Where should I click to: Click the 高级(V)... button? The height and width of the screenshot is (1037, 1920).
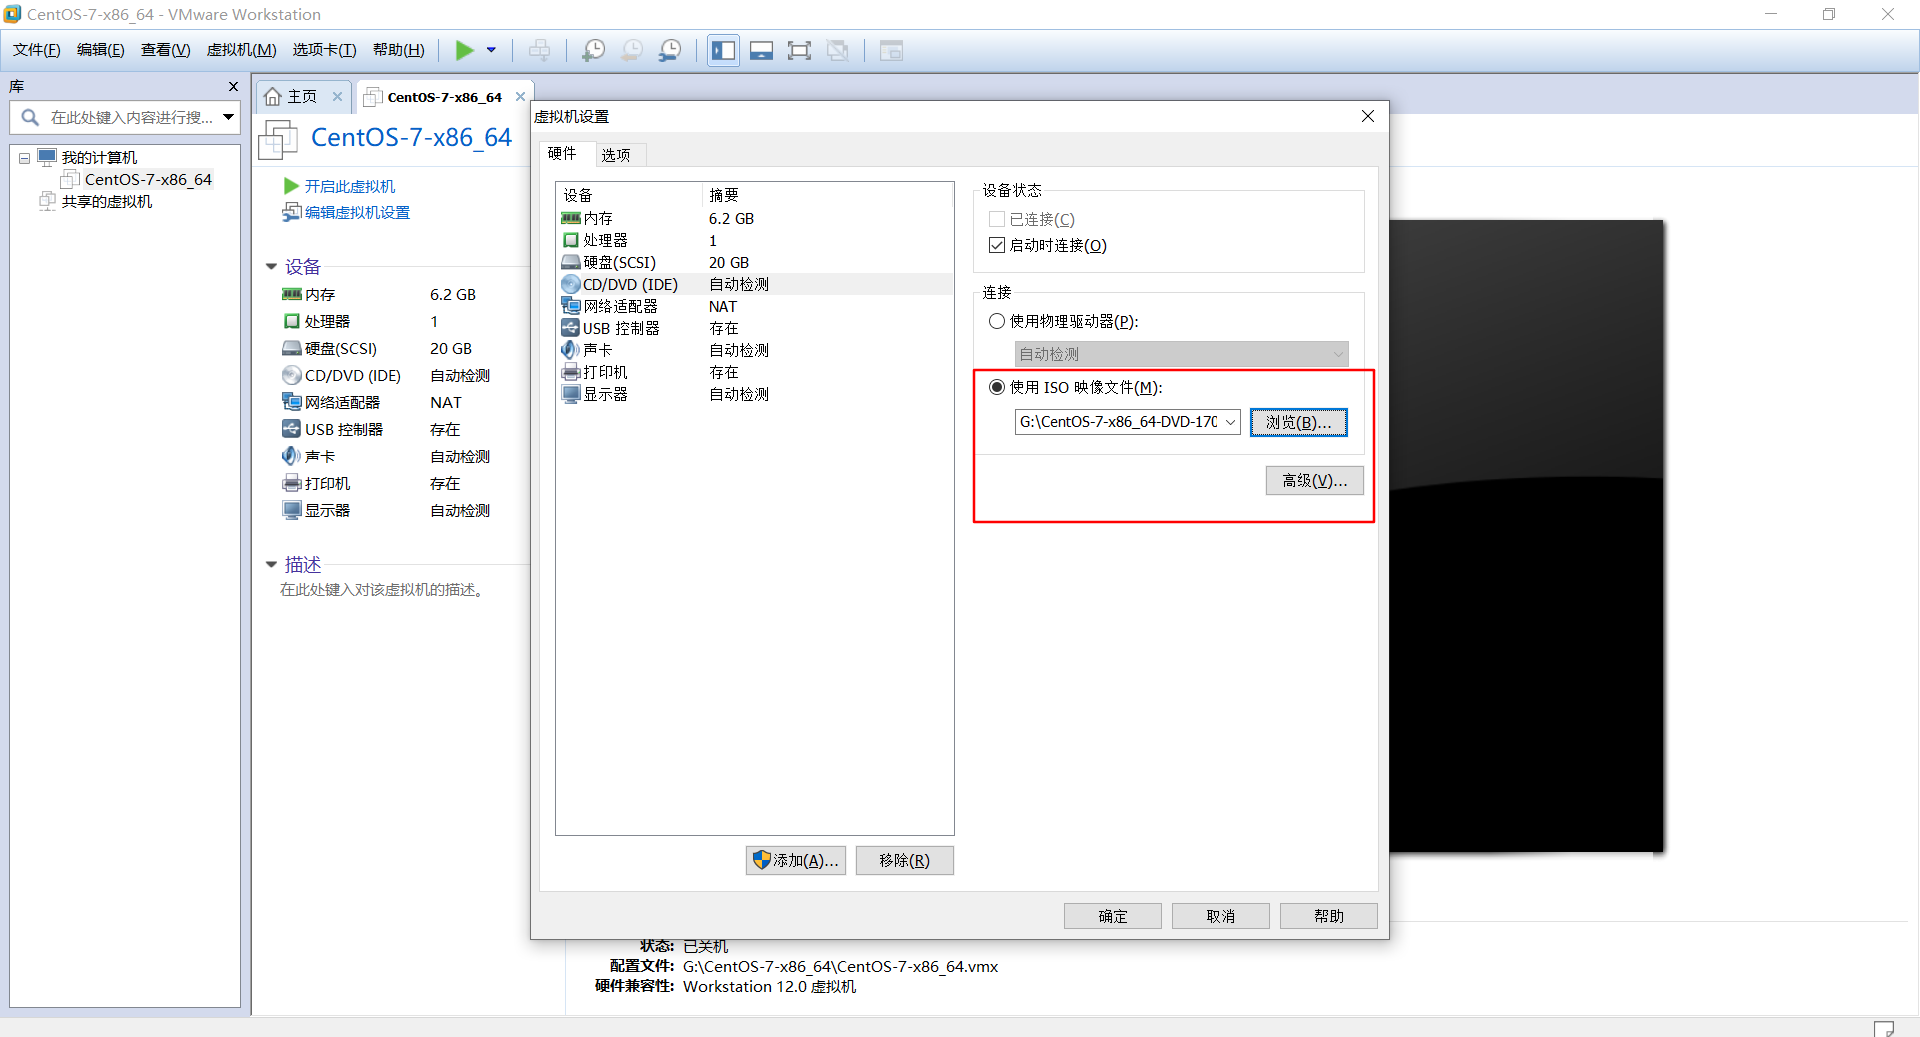(x=1314, y=480)
